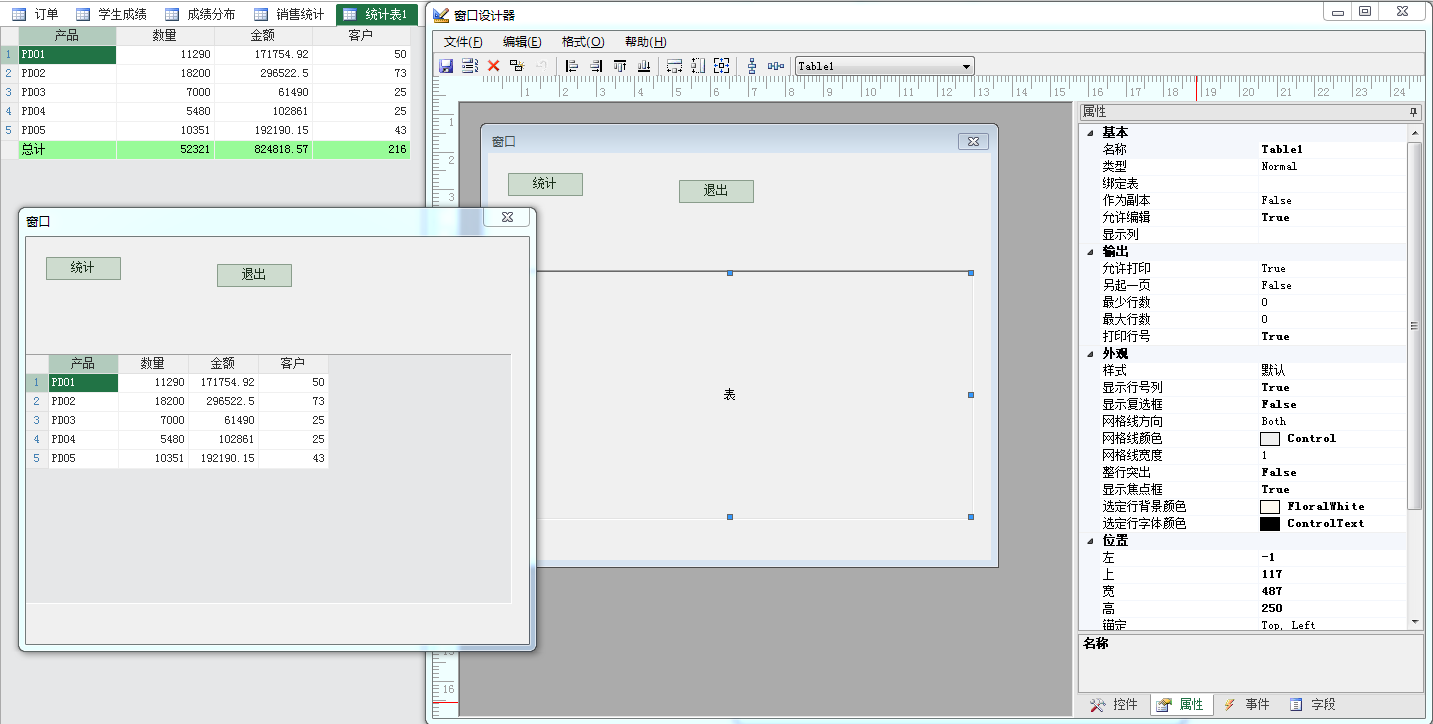The width and height of the screenshot is (1433, 724).
Task: Collapse the 位置 property group
Action: pyautogui.click(x=1089, y=540)
